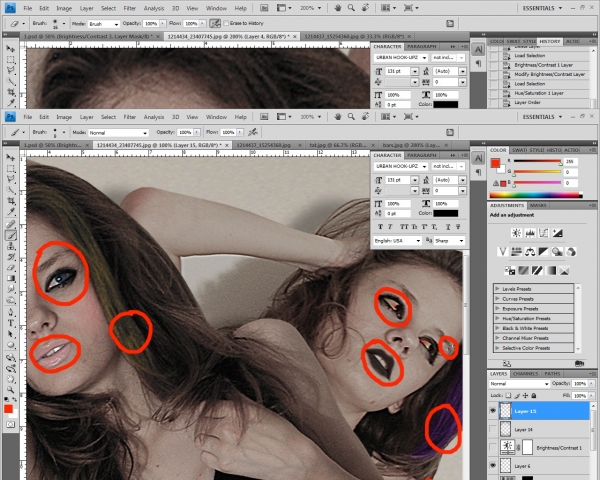Add a Hue/Saturation adjustment icon
Screen dimensions: 600x480
pyautogui.click(x=516, y=251)
